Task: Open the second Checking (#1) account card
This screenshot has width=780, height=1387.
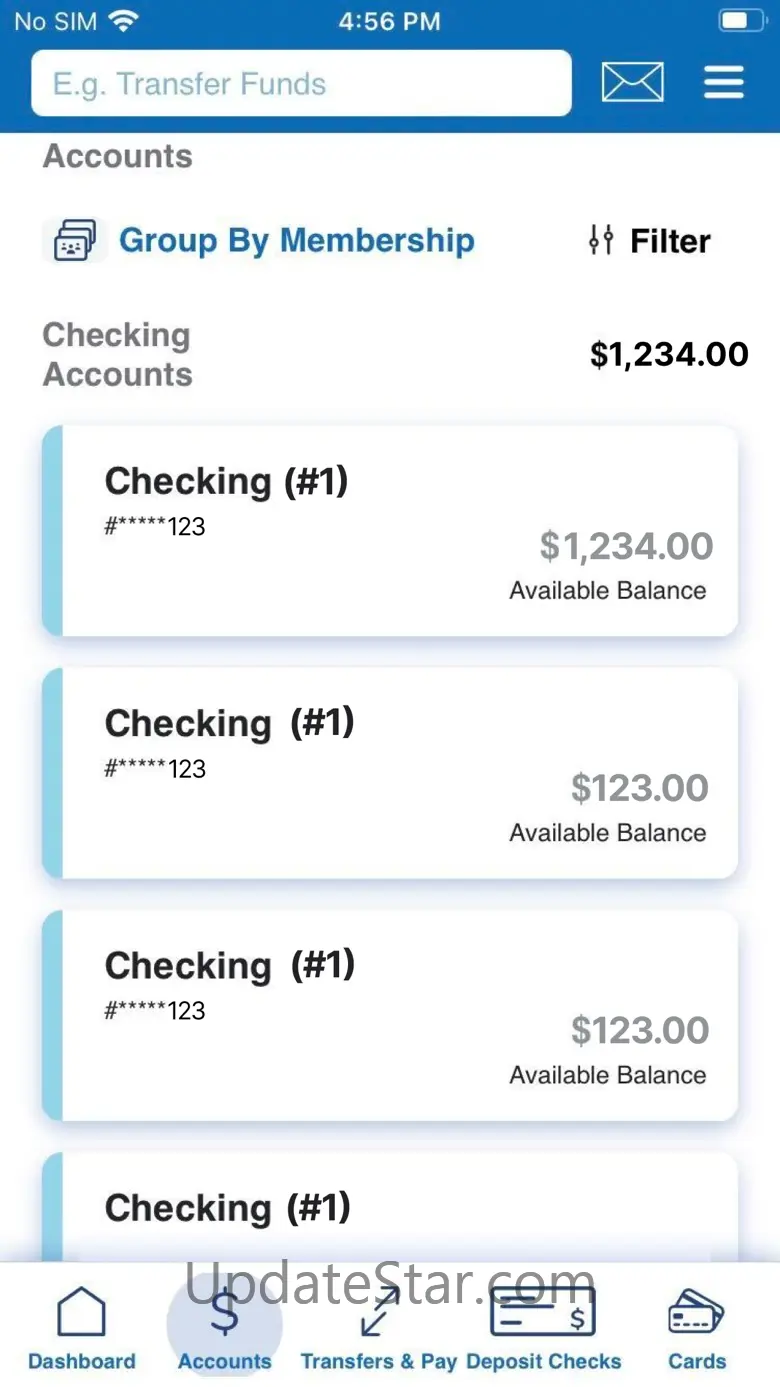Action: tap(390, 773)
